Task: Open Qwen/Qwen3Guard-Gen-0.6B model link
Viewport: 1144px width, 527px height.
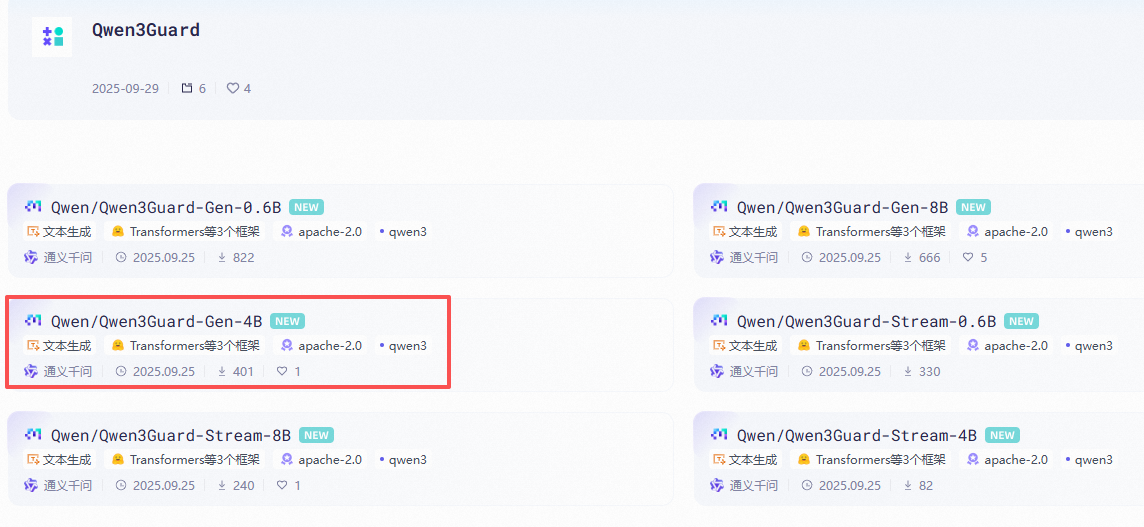Action: click(166, 207)
